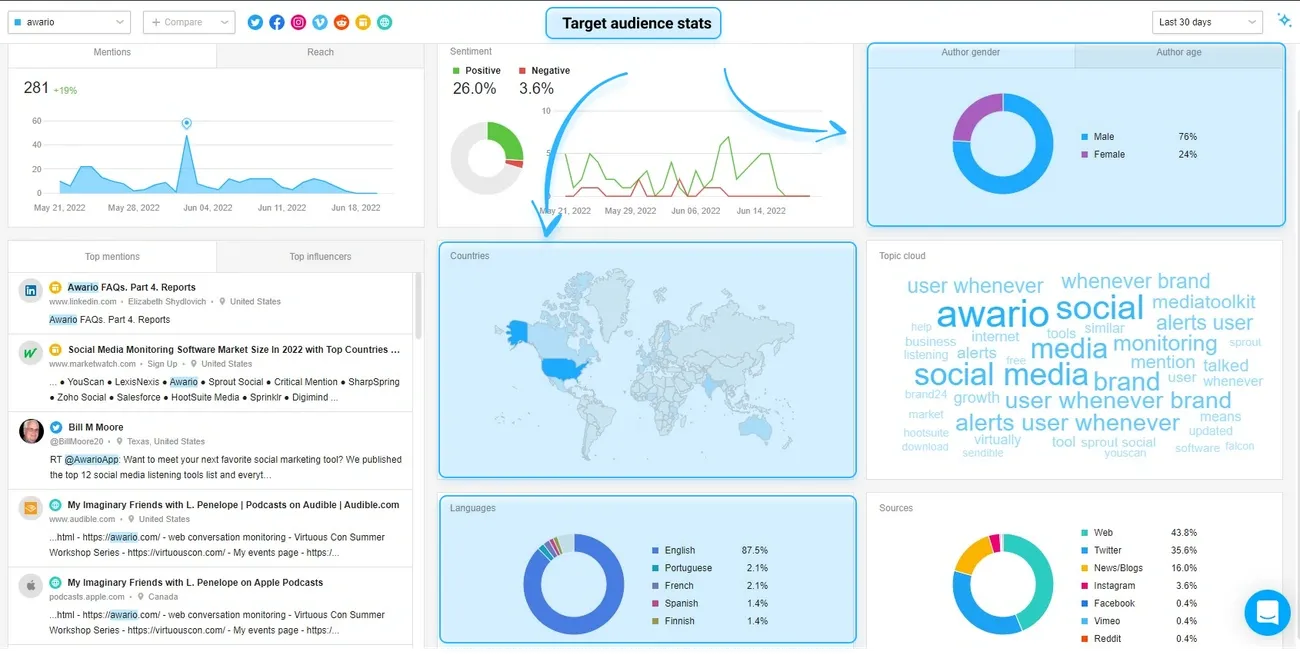
Task: Open Social Media Monitoring Software Market Size mention
Action: (x=234, y=350)
